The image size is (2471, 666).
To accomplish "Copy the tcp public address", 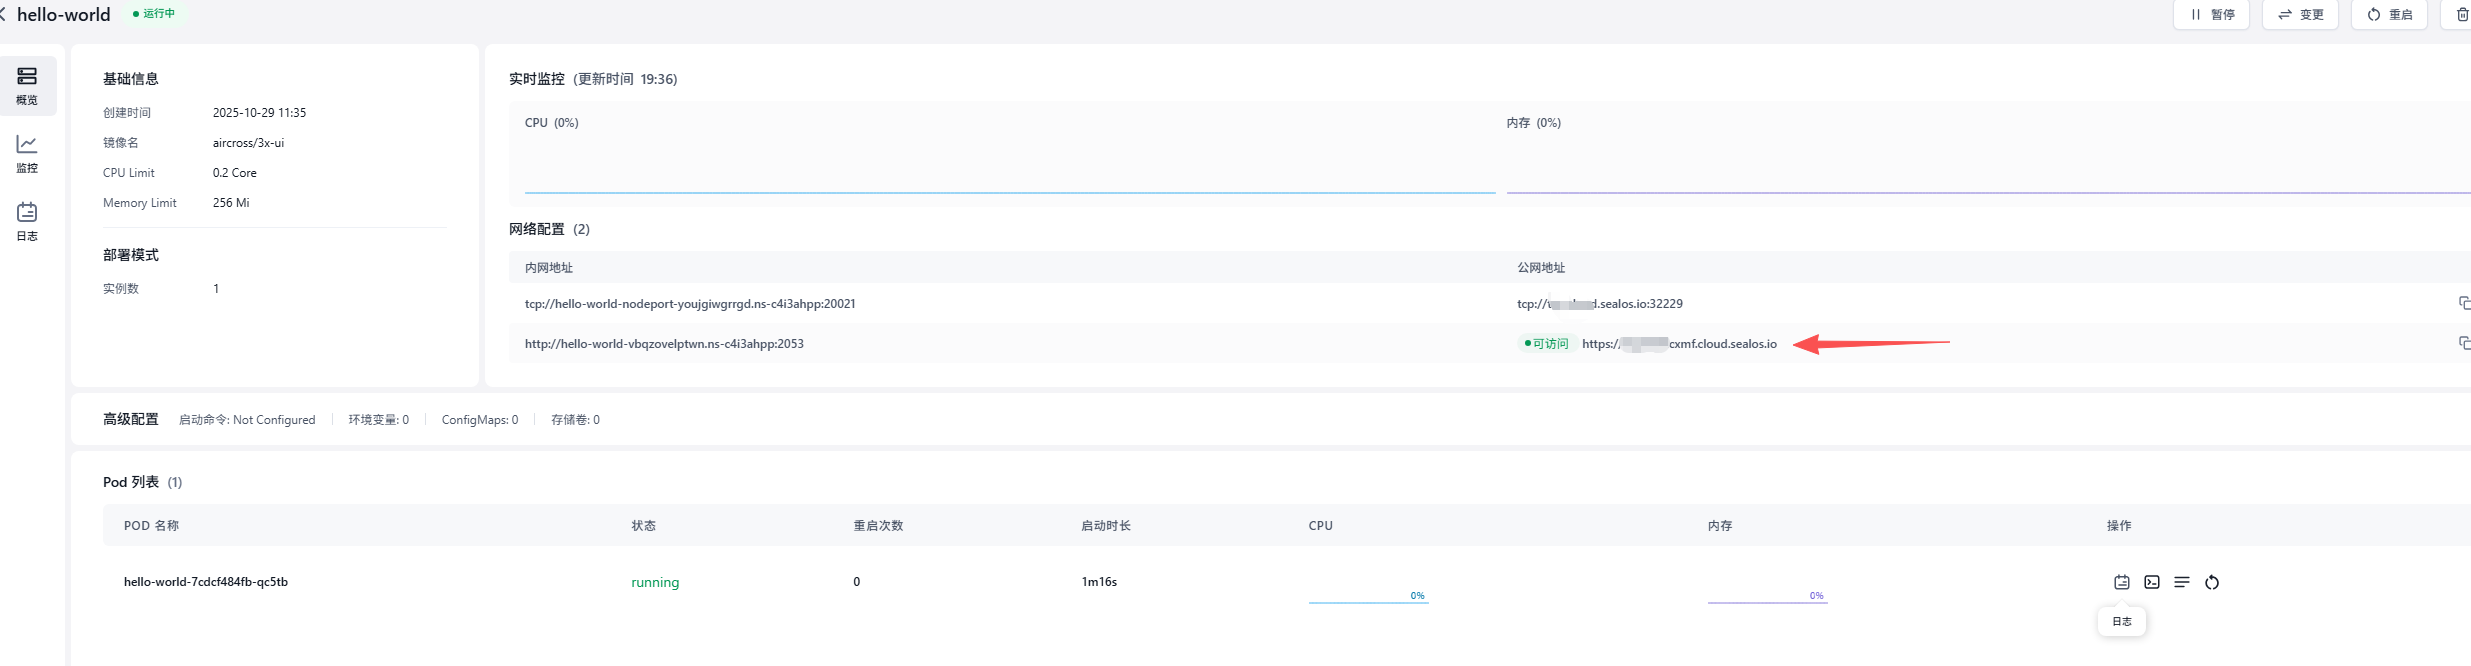I will [x=2463, y=303].
